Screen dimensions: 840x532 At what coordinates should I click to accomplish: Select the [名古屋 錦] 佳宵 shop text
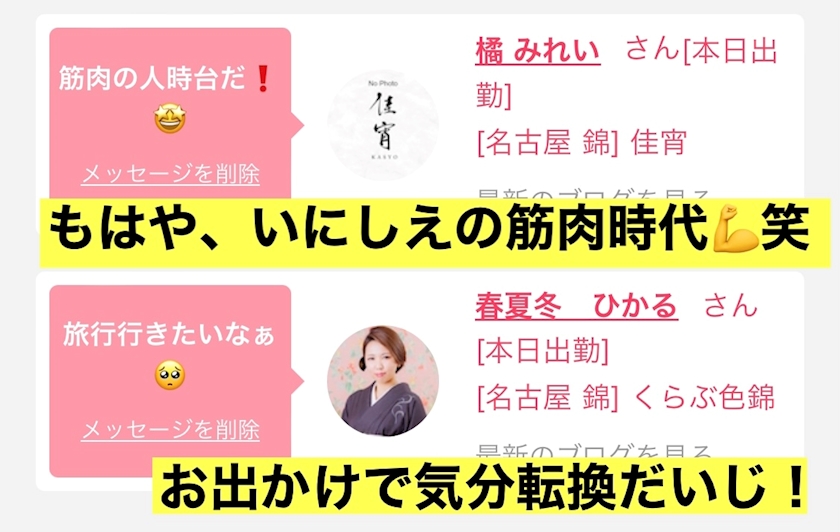coord(582,143)
